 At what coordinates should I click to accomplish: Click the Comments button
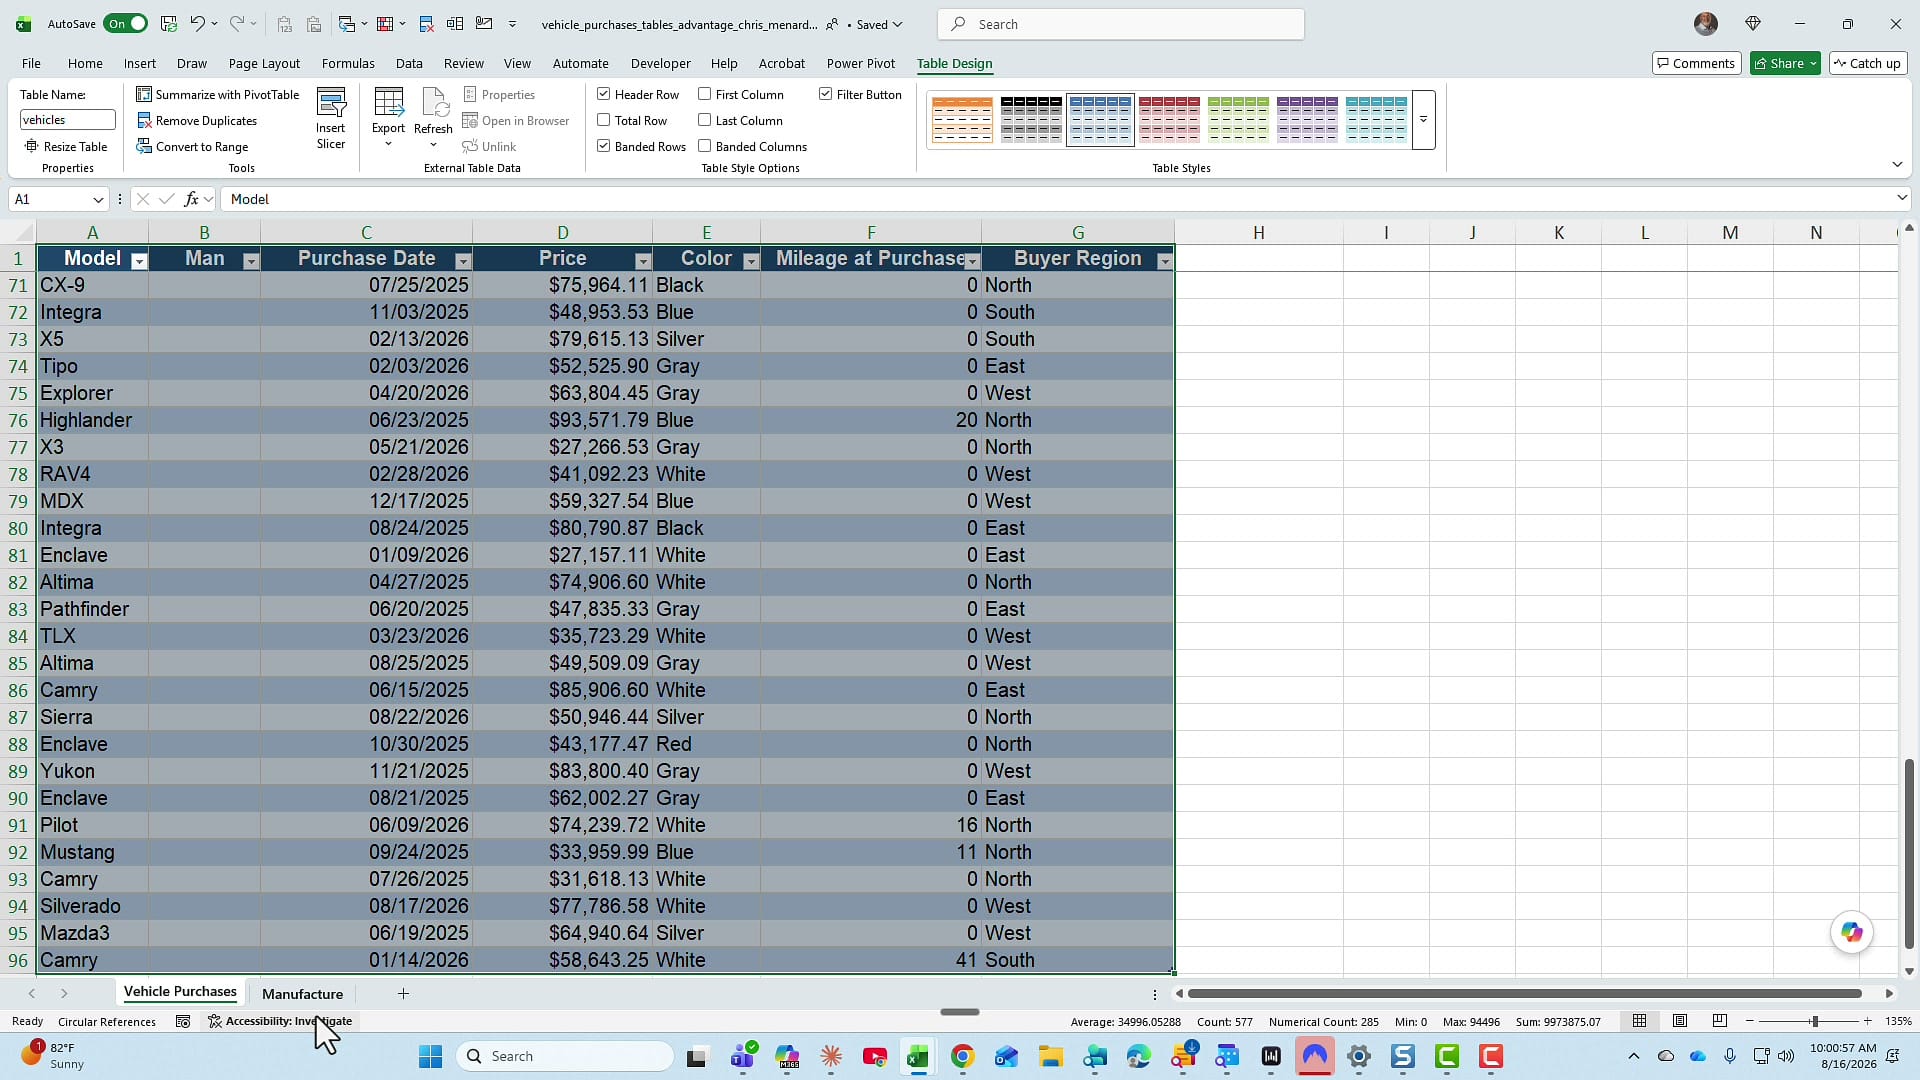pos(1696,63)
